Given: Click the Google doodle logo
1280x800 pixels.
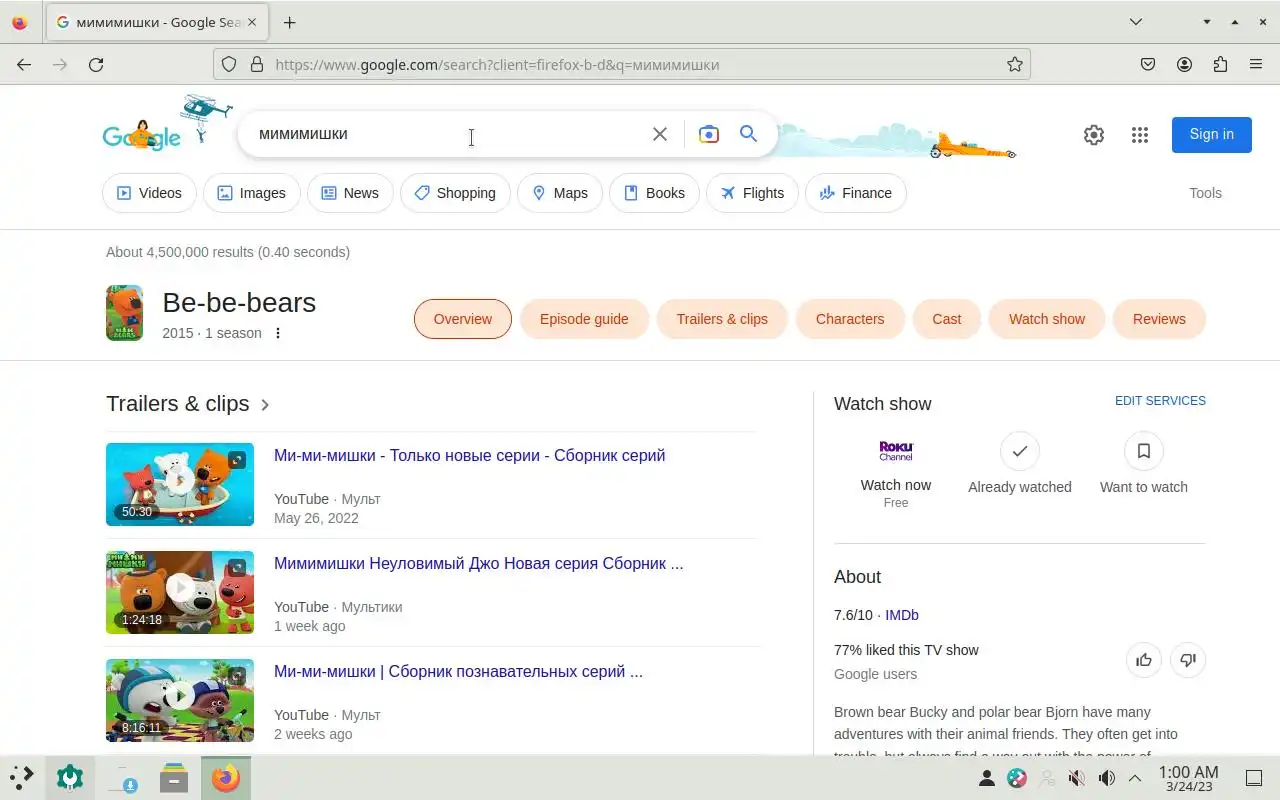Looking at the screenshot, I should pyautogui.click(x=142, y=136).
